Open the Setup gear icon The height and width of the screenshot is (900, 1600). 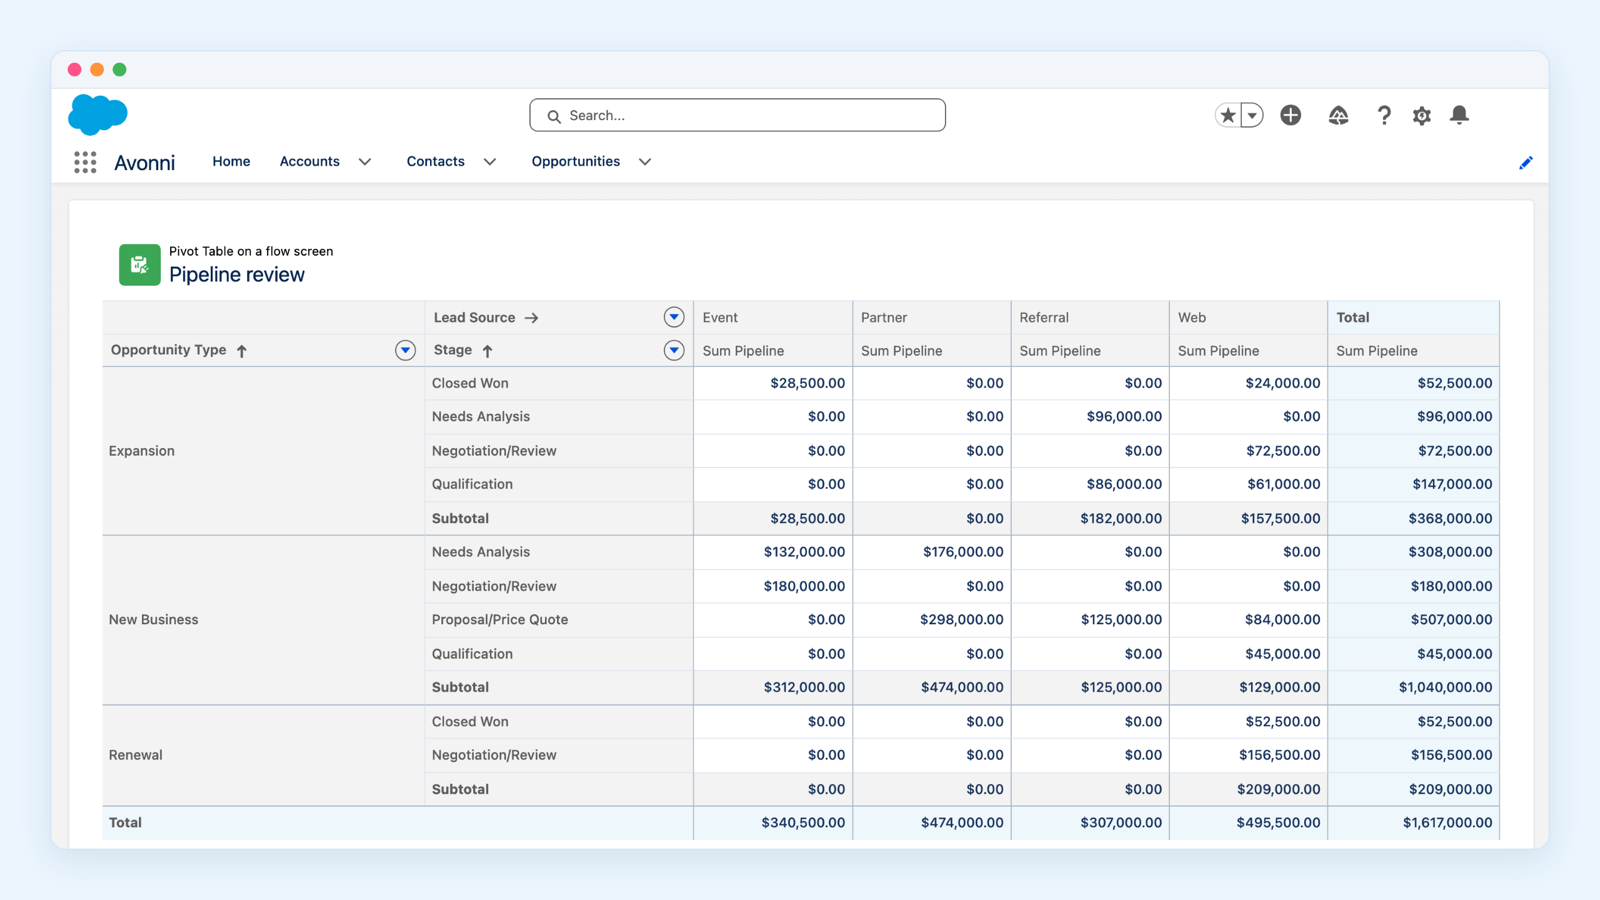(1422, 115)
